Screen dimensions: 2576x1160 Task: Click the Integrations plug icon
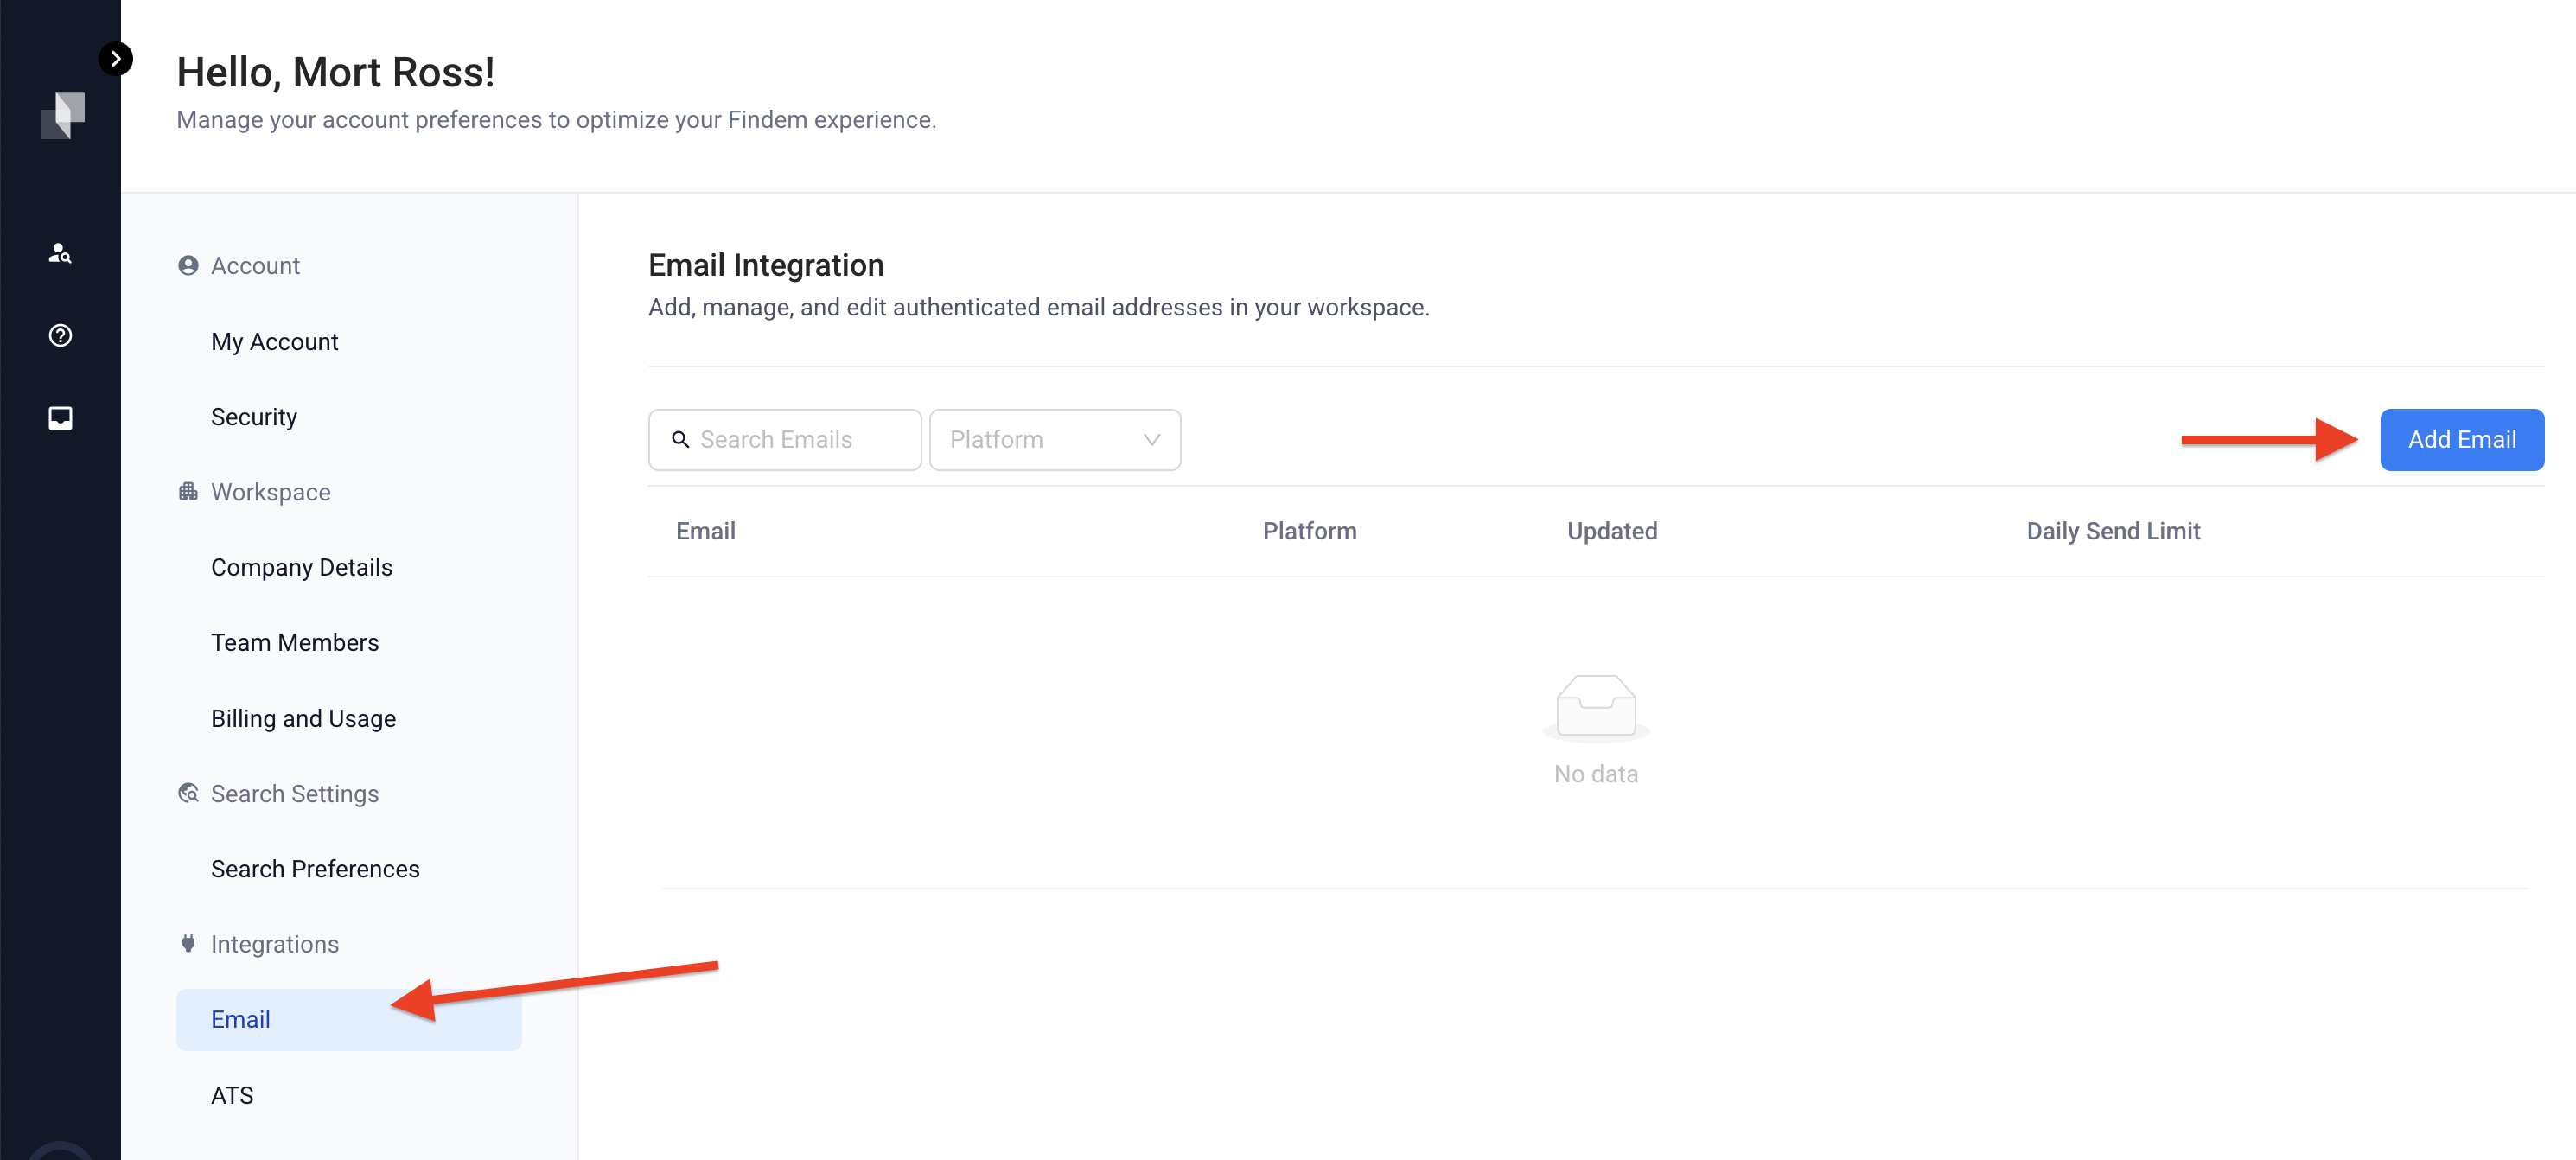188,944
